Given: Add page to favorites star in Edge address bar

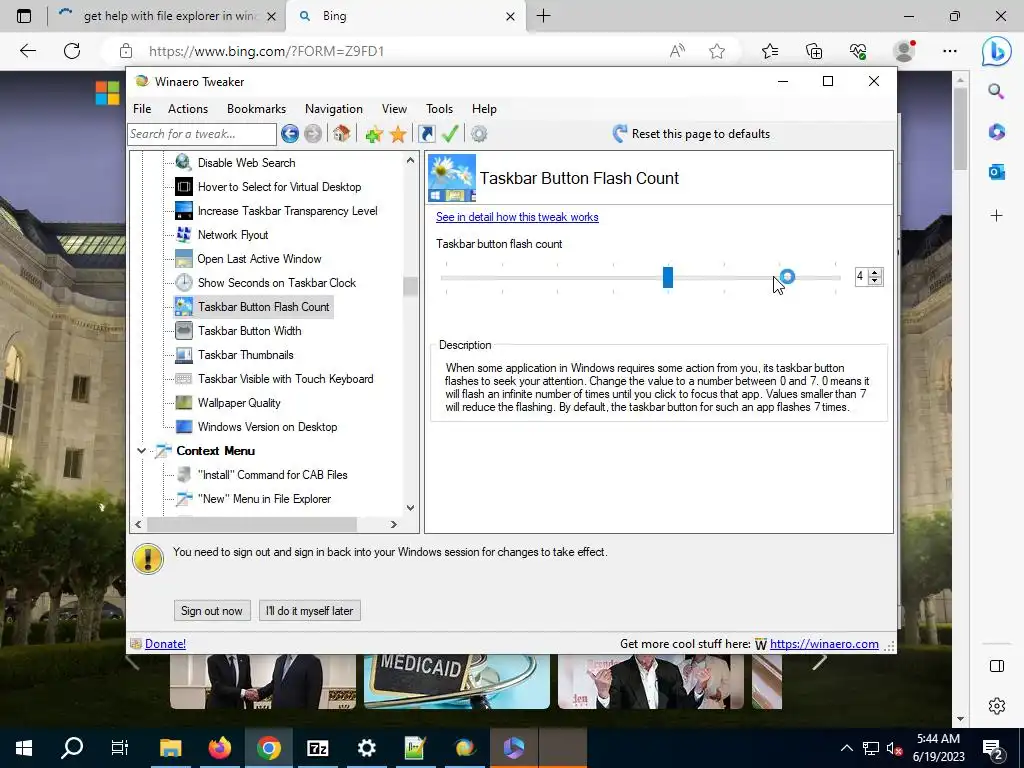Looking at the screenshot, I should click(717, 51).
